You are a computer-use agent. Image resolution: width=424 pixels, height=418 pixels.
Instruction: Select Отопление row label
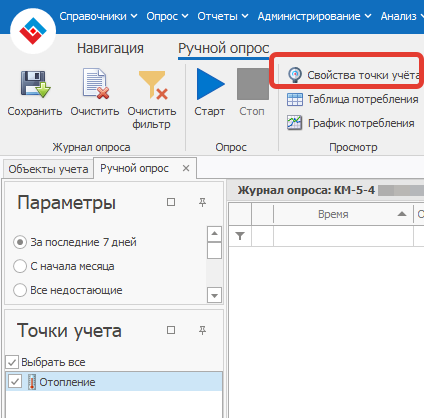tap(67, 382)
